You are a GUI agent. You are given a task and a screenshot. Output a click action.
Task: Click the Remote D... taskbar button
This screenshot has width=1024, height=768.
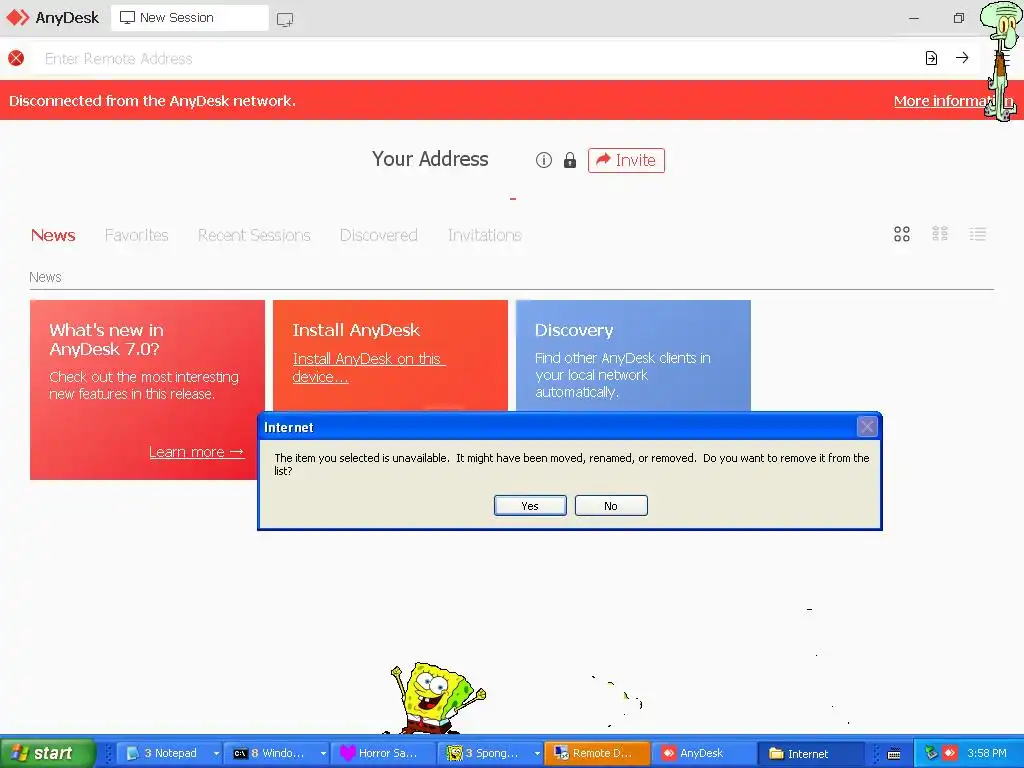pyautogui.click(x=598, y=753)
